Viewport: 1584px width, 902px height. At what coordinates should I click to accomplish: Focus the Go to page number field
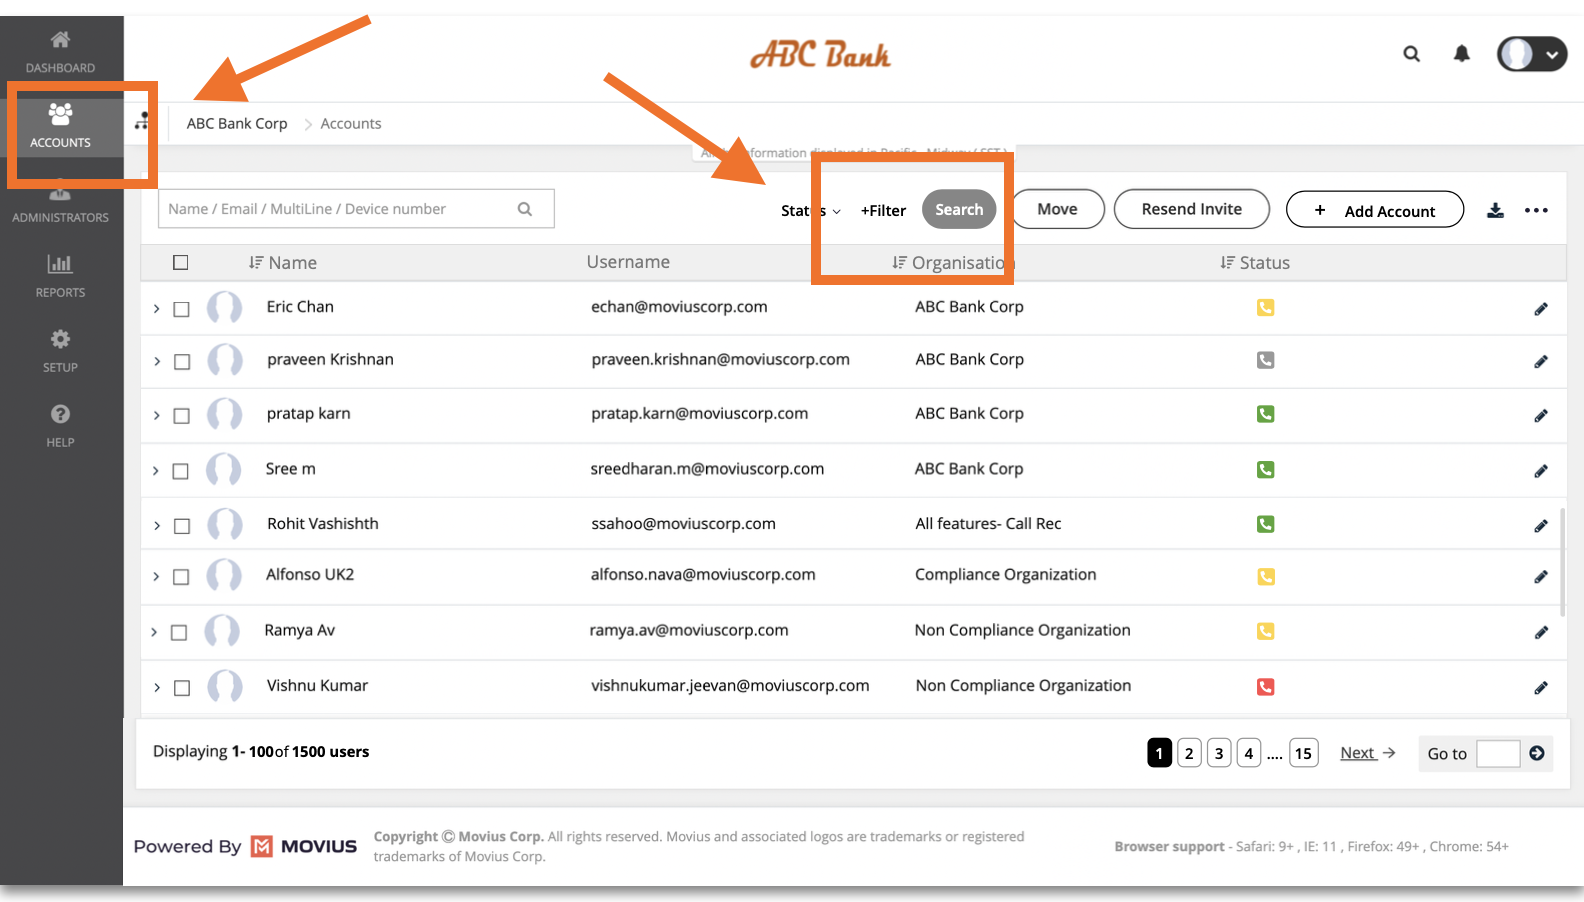(x=1498, y=753)
